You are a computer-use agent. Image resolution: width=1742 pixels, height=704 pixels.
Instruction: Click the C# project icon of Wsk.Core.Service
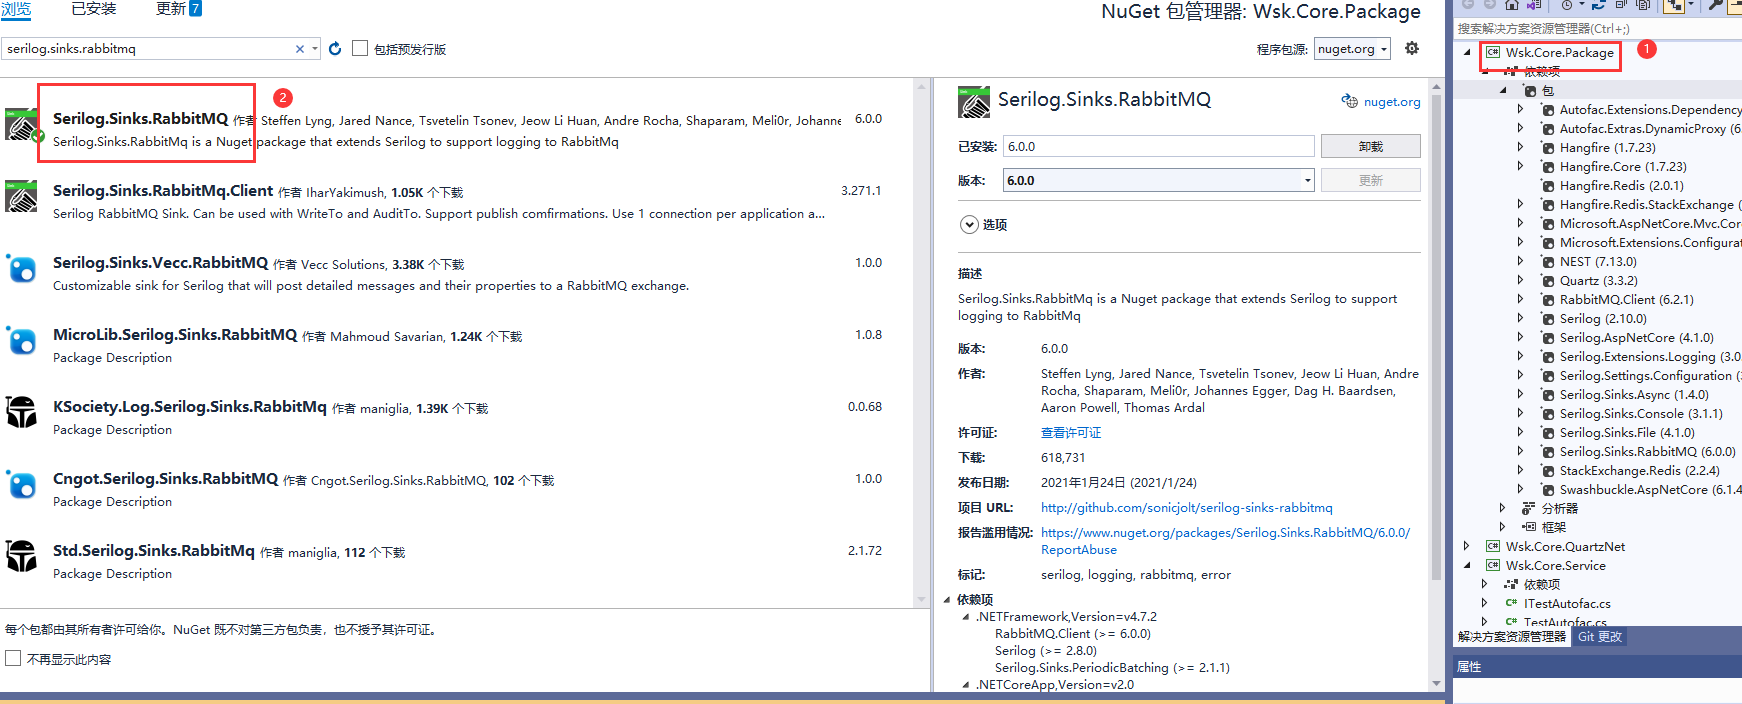click(1493, 565)
